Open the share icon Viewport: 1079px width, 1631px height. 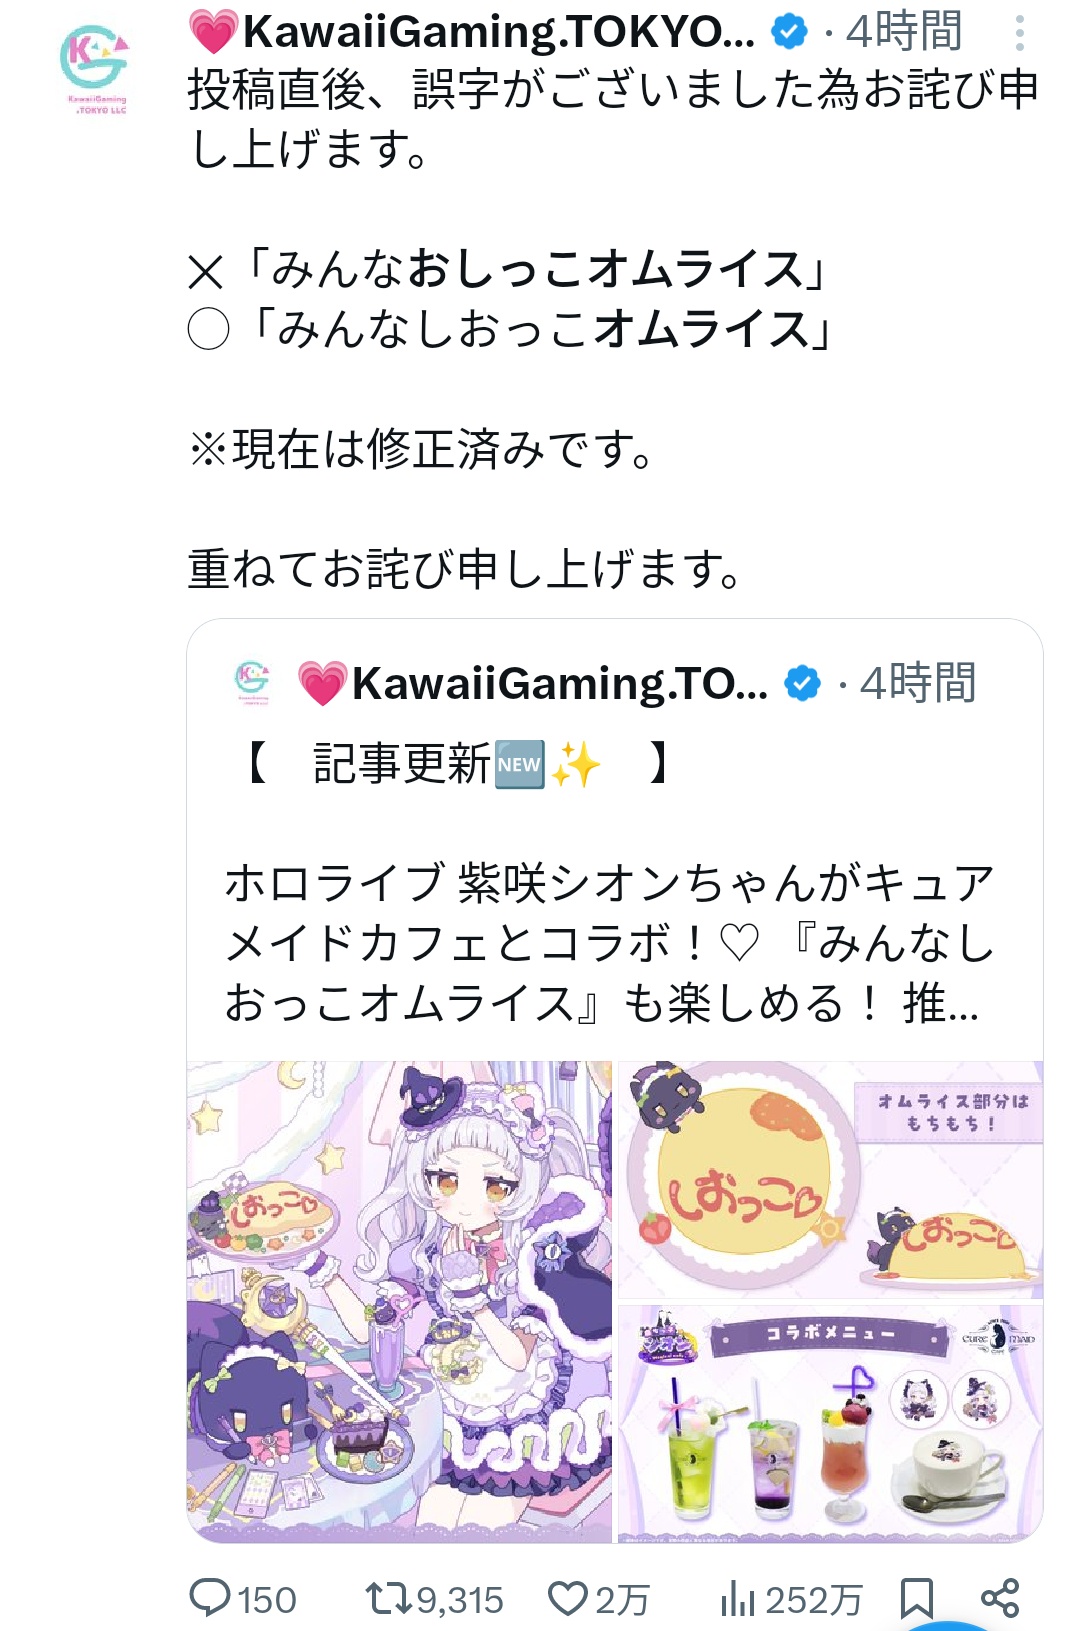click(x=999, y=1598)
